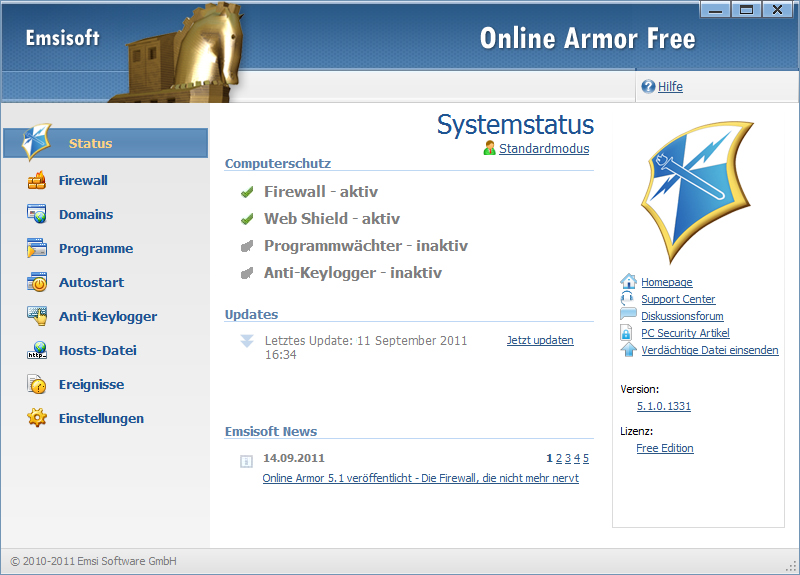Click the grey check beside Anti-Keylogger - inaktiv

tap(247, 273)
